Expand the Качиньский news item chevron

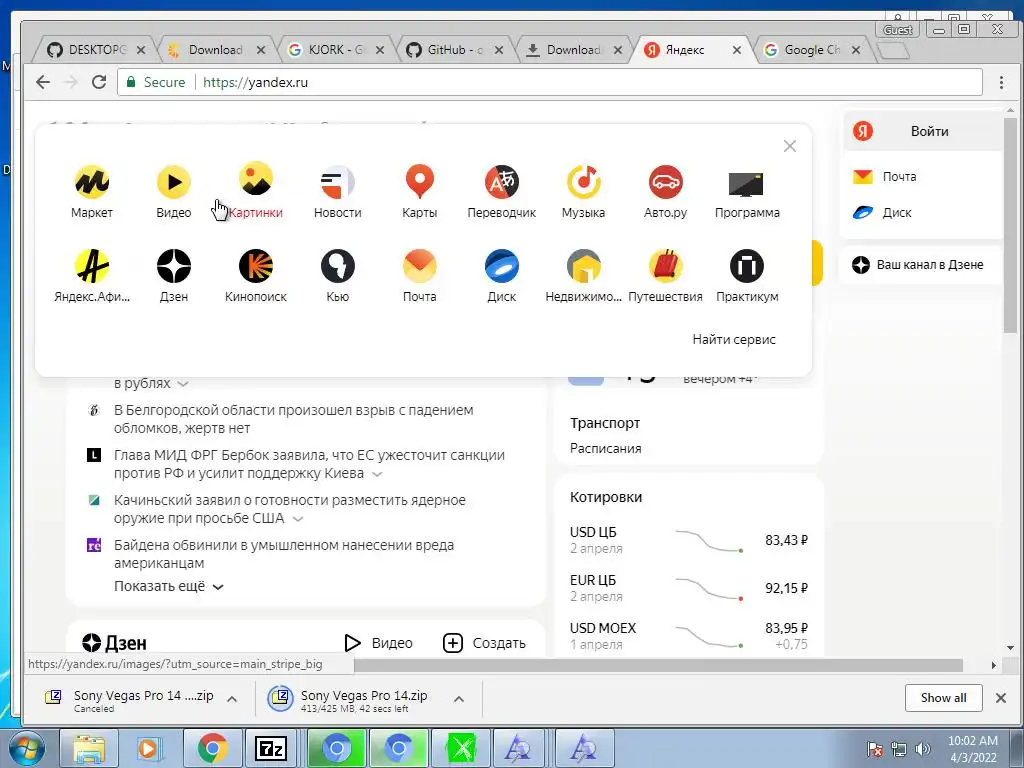298,519
